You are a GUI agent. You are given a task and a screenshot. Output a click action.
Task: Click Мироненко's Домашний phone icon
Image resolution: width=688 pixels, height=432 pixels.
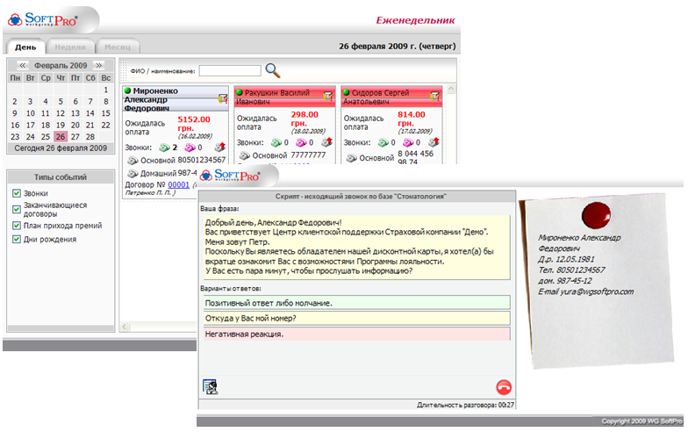(132, 172)
